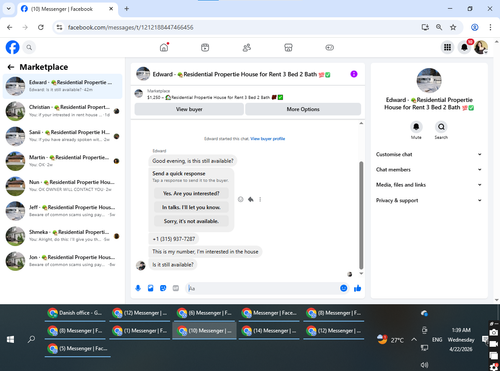Click the More Options button
500x371 pixels.
coord(303,109)
